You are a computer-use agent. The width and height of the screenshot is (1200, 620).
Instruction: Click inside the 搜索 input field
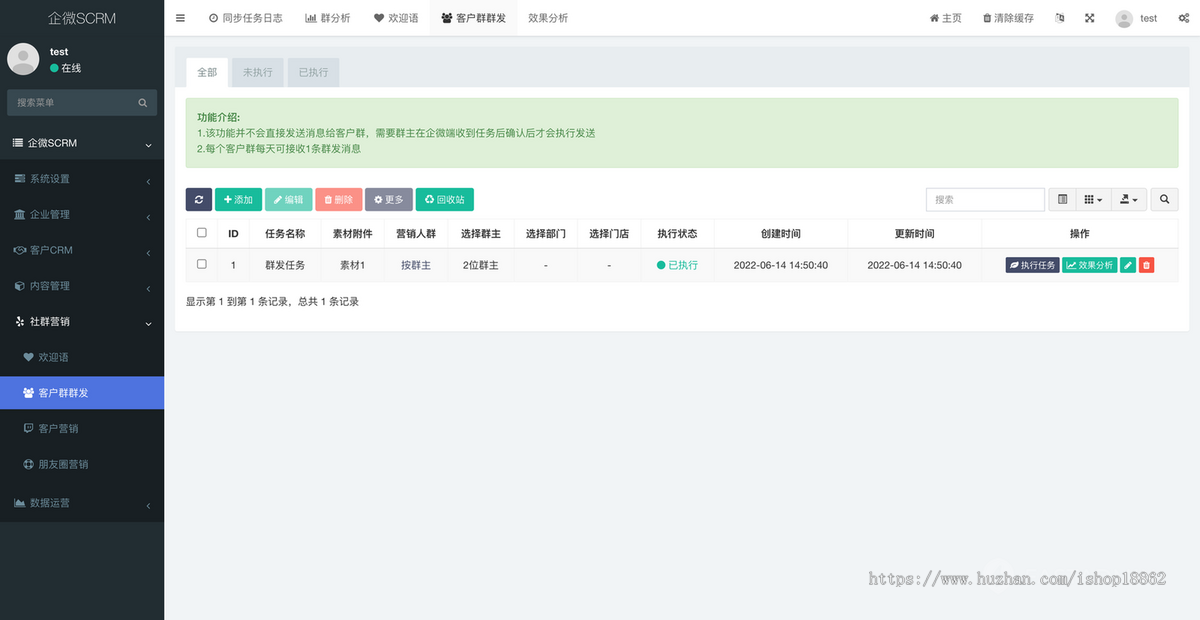coord(985,199)
